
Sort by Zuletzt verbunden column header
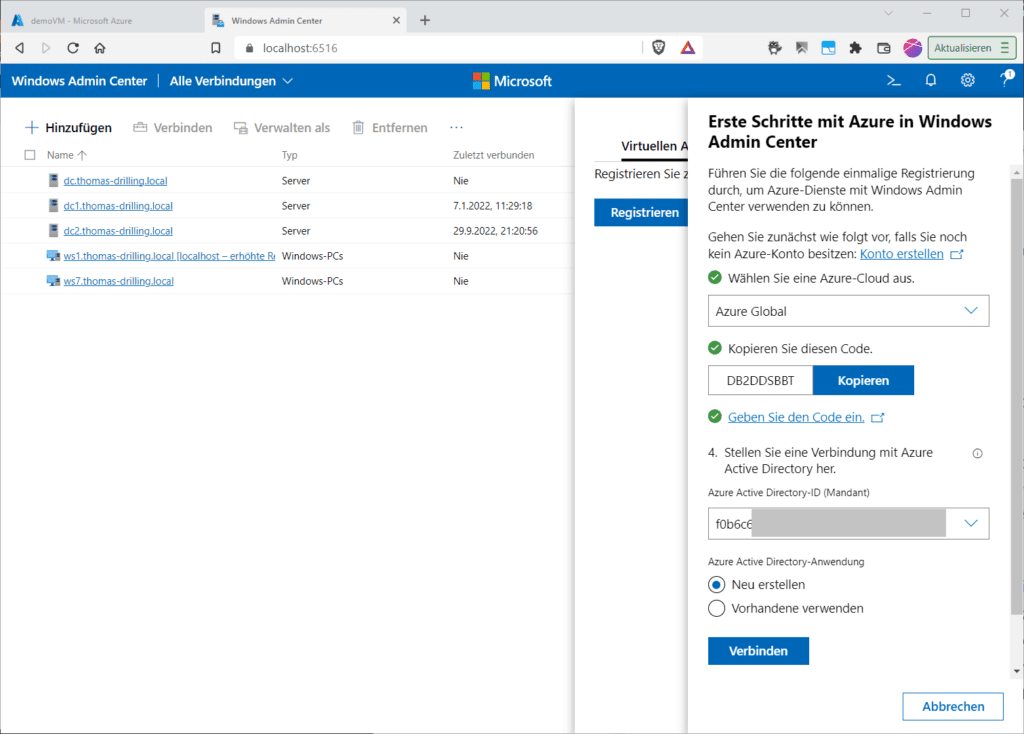494,155
